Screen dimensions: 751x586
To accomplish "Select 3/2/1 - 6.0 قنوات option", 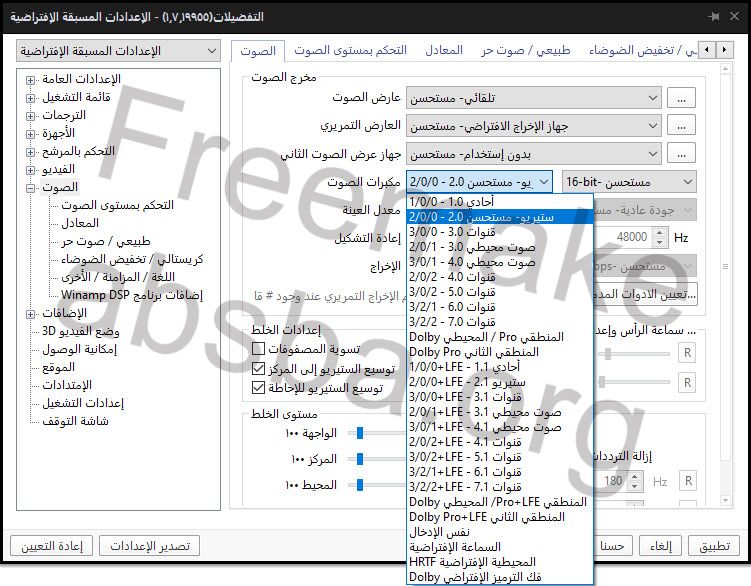I will pyautogui.click(x=500, y=307).
